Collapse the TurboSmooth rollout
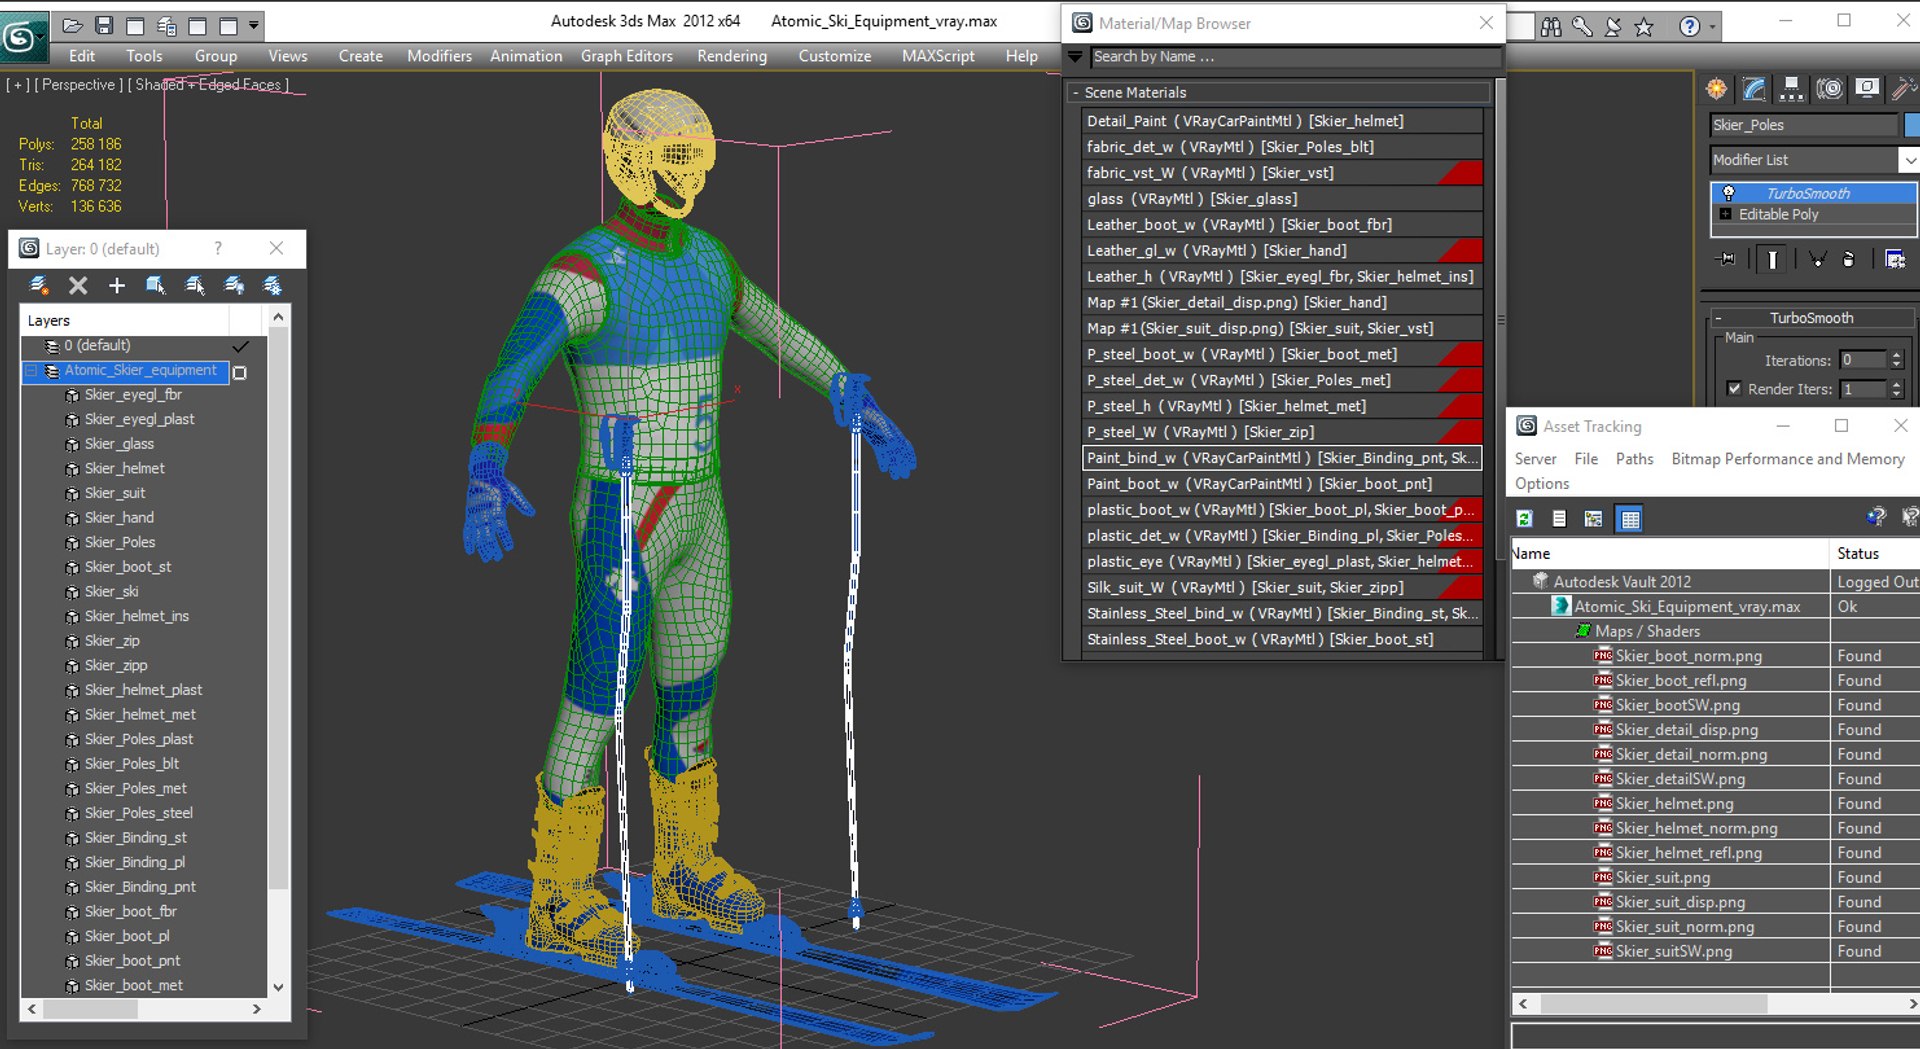Screen dimensions: 1920x1049 tap(1718, 318)
